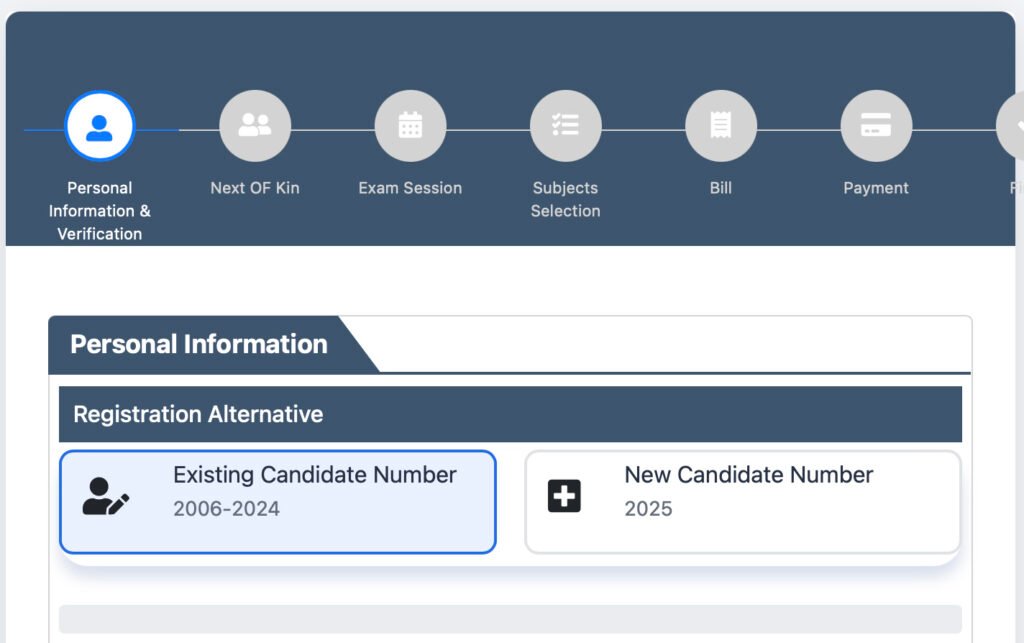
Task: Click the Exam Session step label
Action: tap(410, 188)
